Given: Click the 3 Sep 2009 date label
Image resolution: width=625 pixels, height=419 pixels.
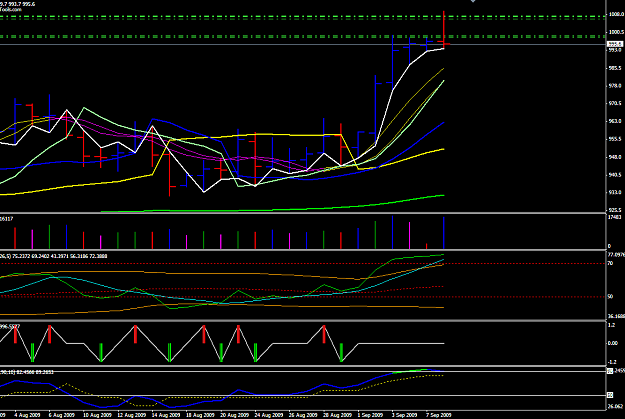Looking at the screenshot, I should [404, 415].
